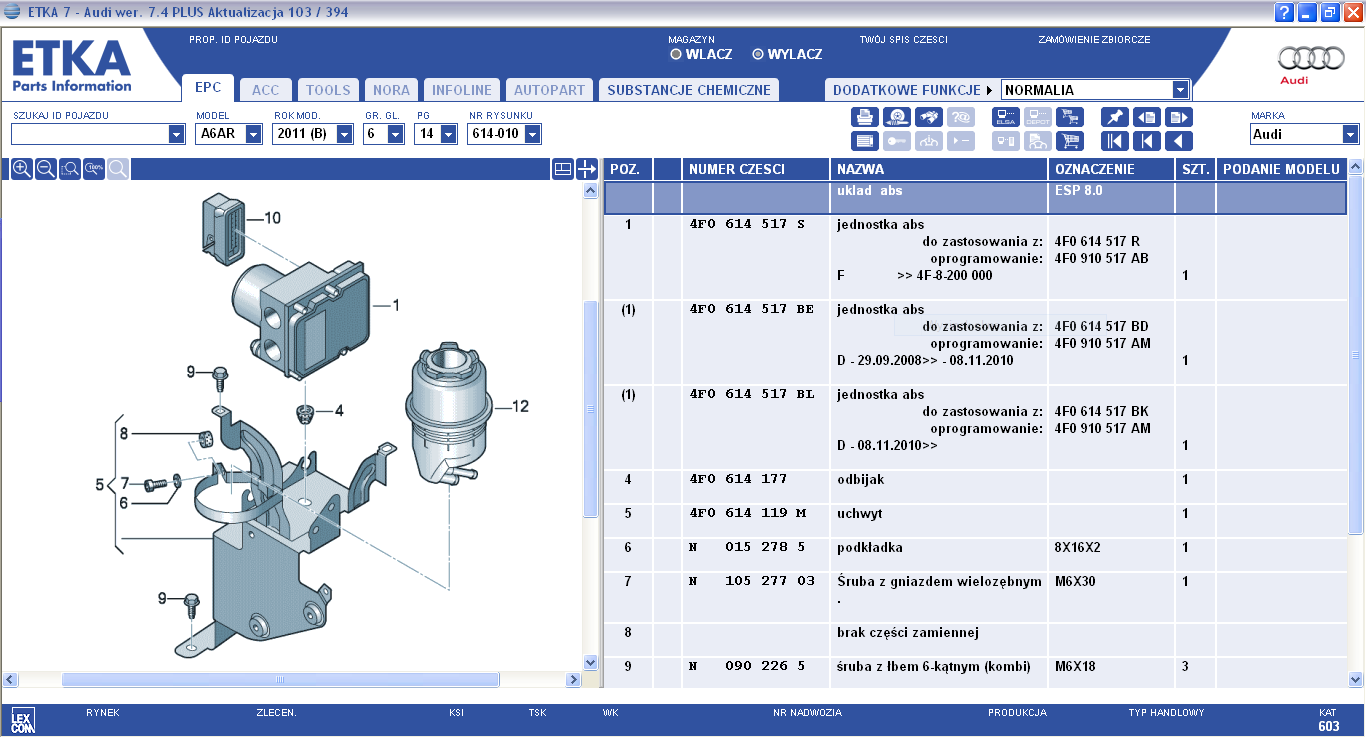This screenshot has height=738, width=1366.
Task: Open the ROK MOD. dropdown showing 2011 (B)
Action: [345, 134]
